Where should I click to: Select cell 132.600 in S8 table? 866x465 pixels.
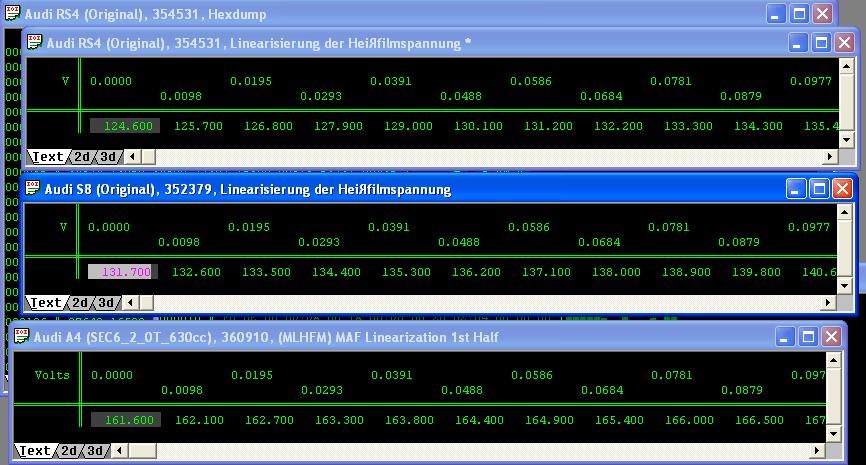point(196,272)
